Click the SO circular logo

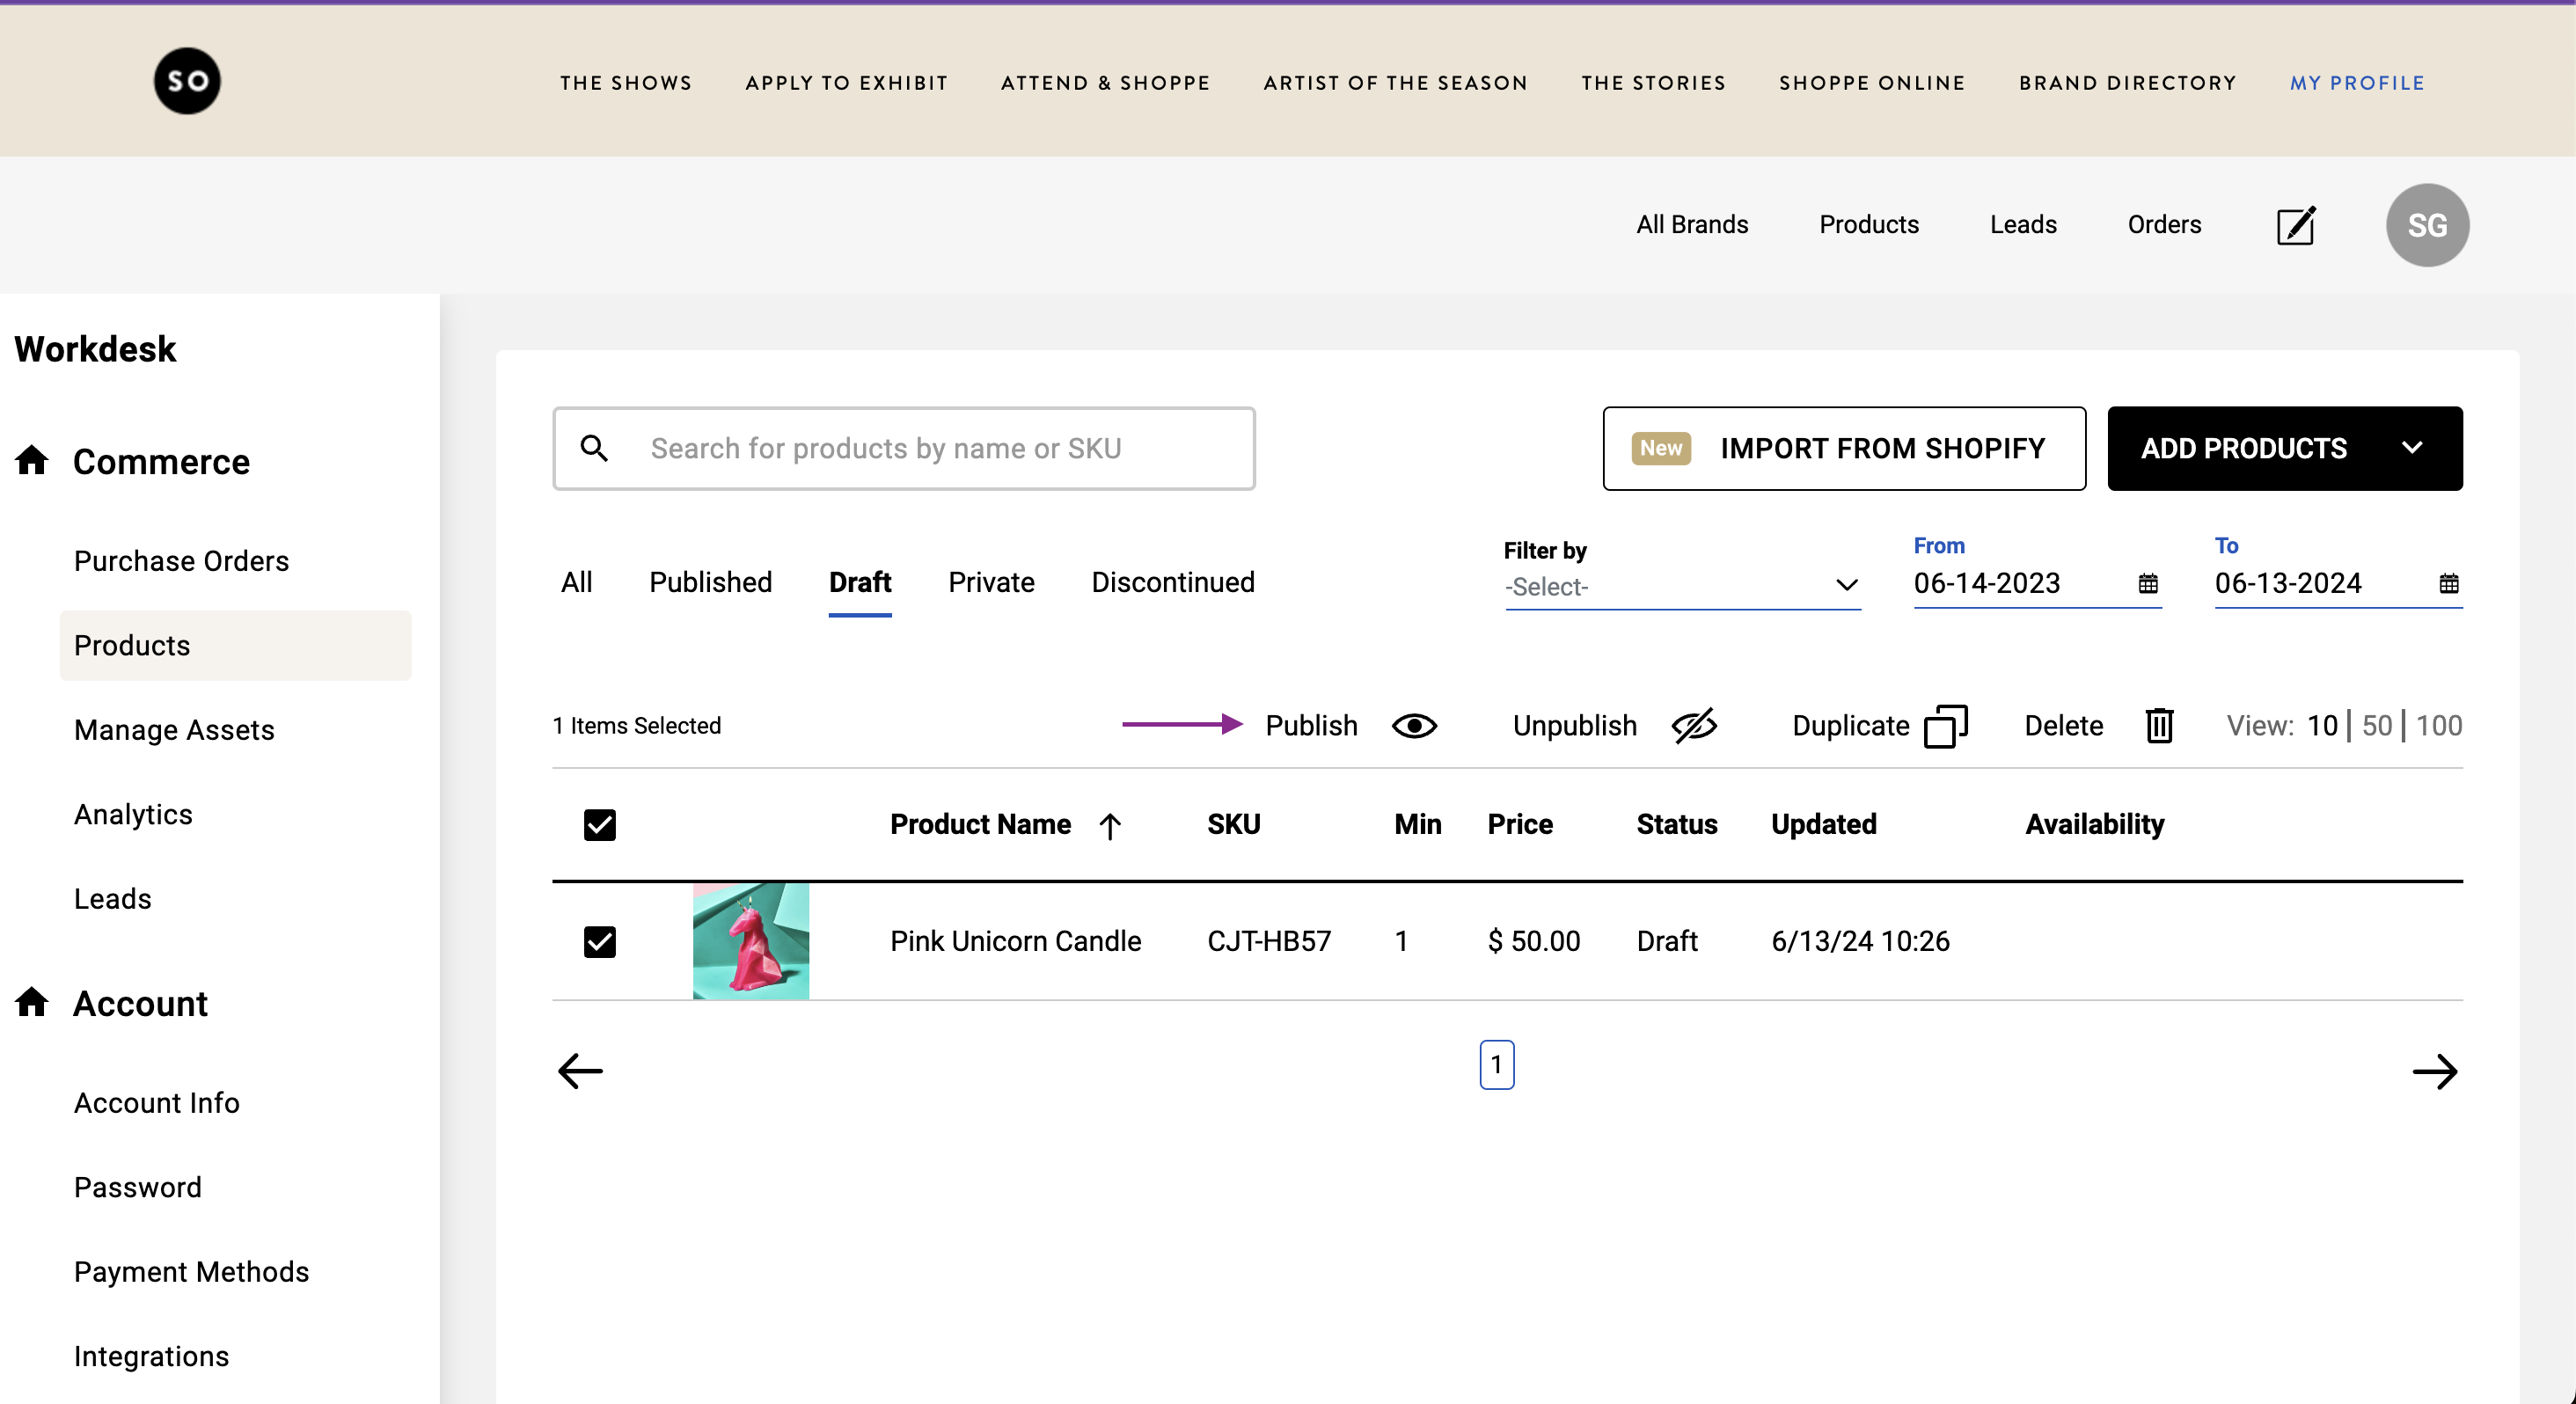(x=187, y=81)
